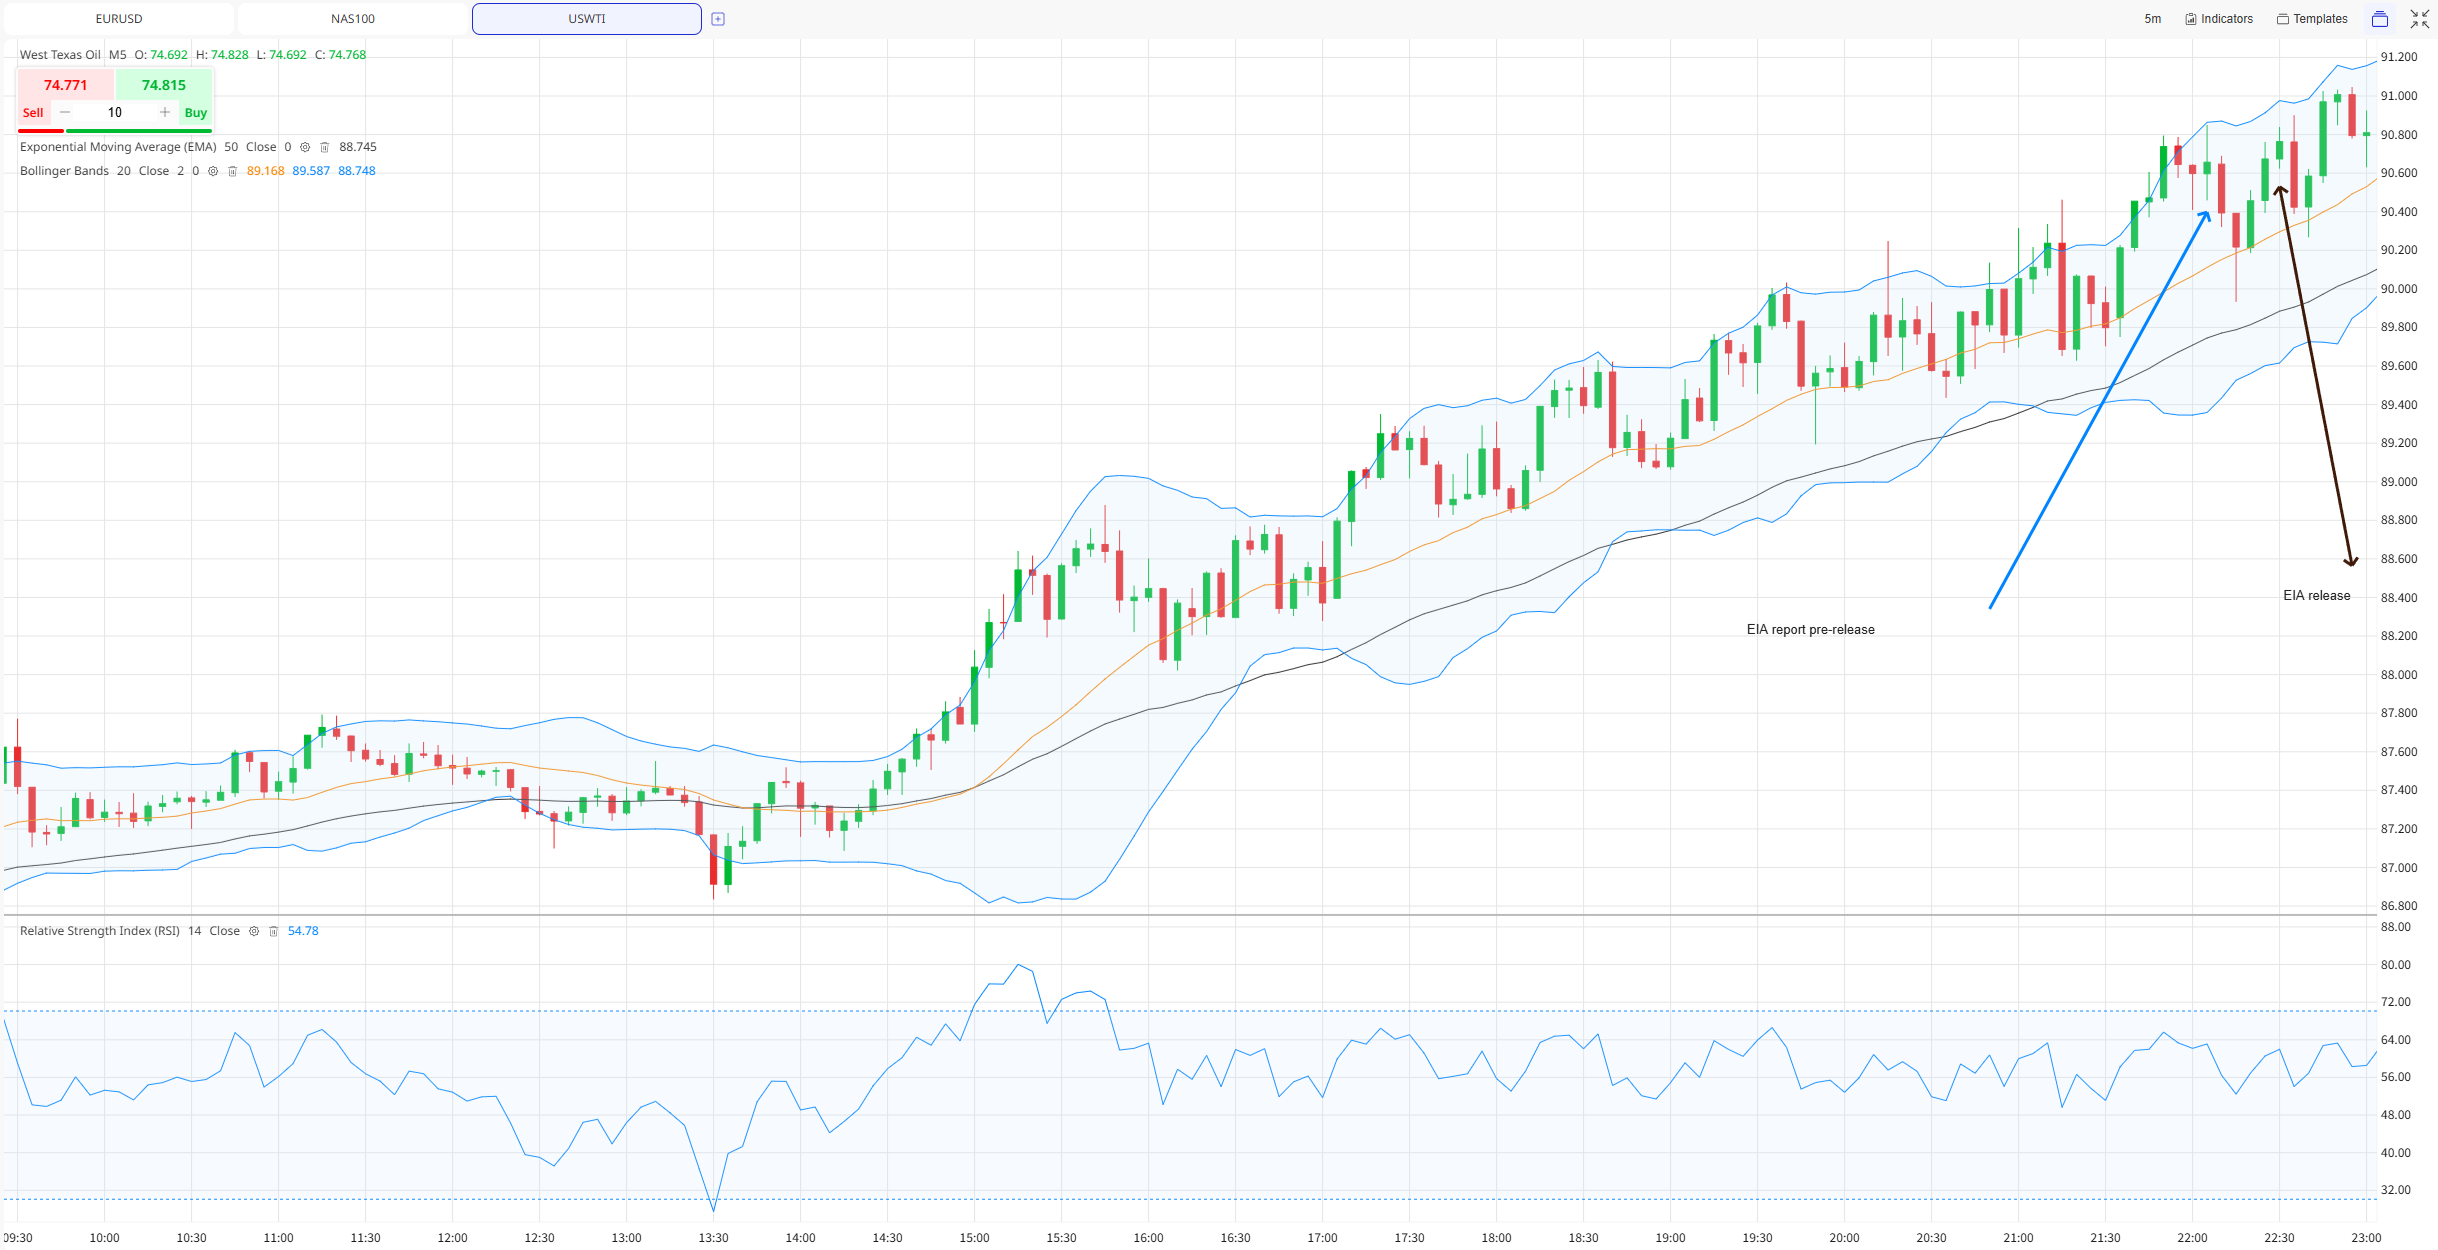Delete the RSI indicator with trash icon
Image resolution: width=2438 pixels, height=1250 pixels.
pos(273,931)
